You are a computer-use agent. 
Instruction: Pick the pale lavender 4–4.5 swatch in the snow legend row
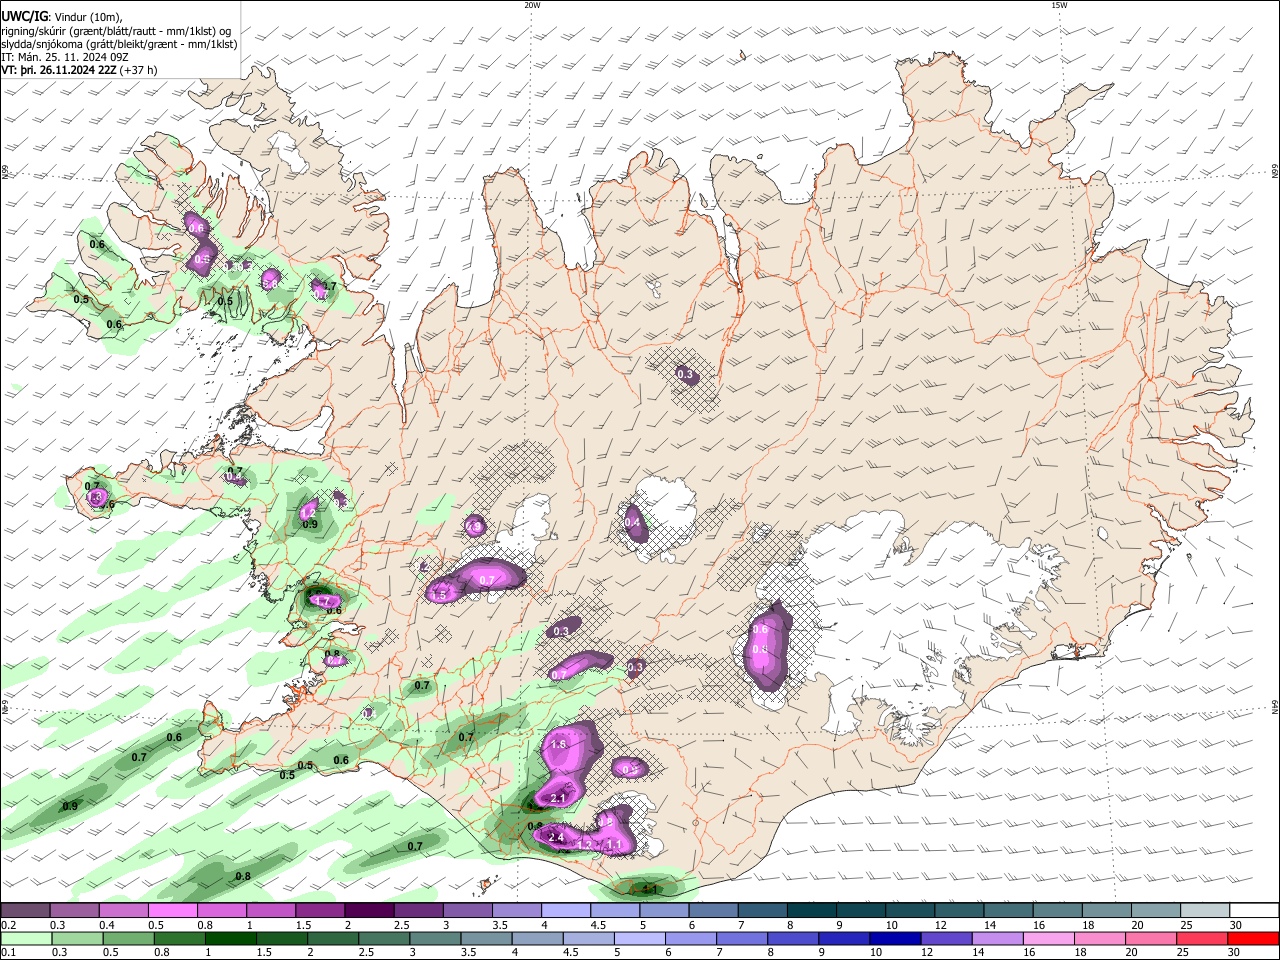(566, 911)
